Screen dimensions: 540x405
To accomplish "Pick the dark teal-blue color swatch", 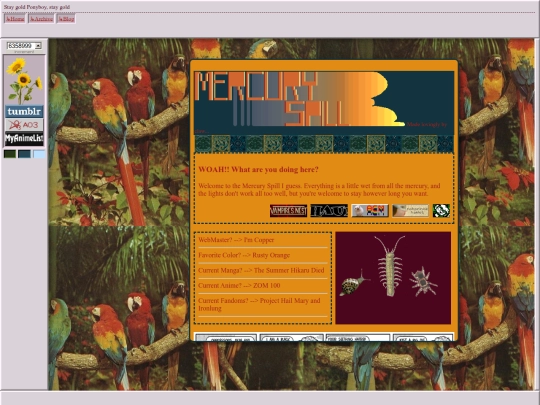I will coord(24,154).
